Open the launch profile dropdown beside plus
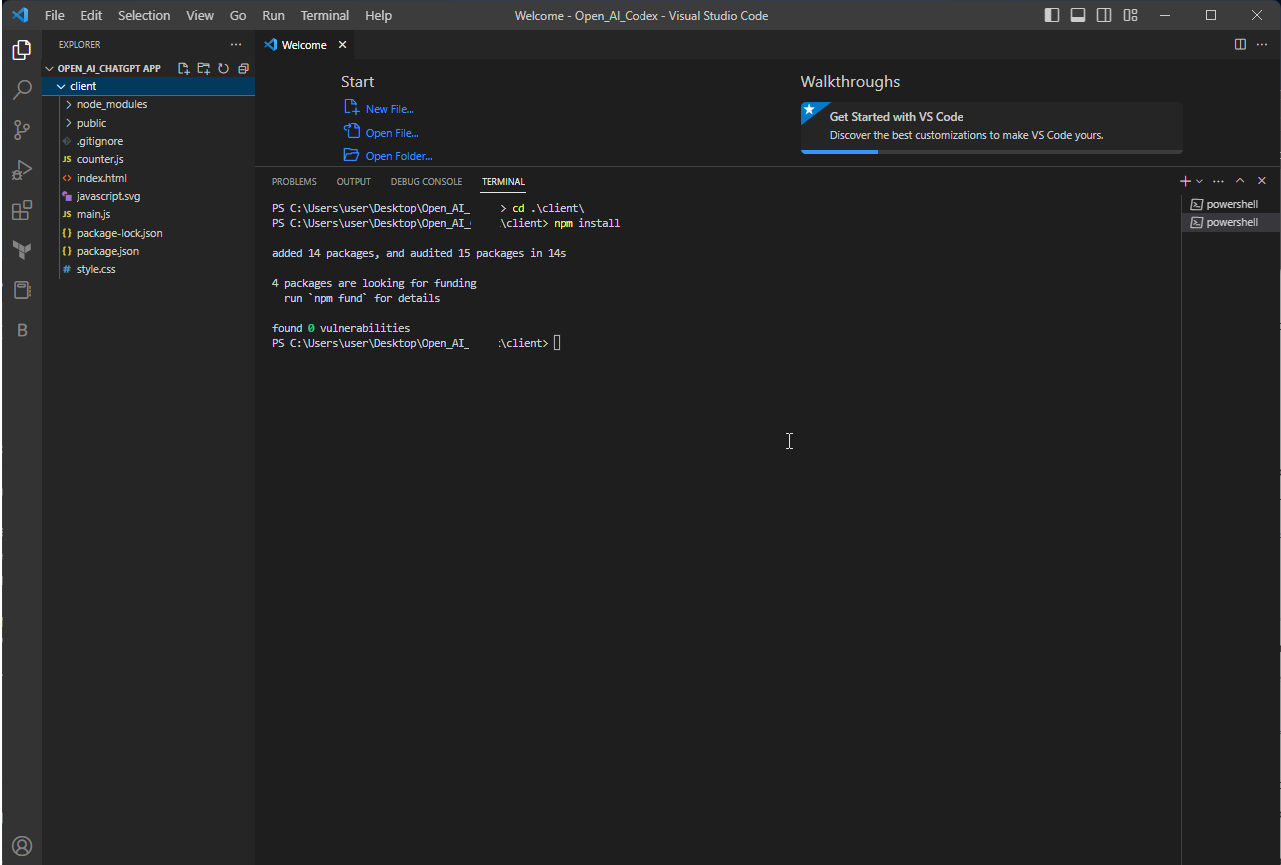 1199,181
